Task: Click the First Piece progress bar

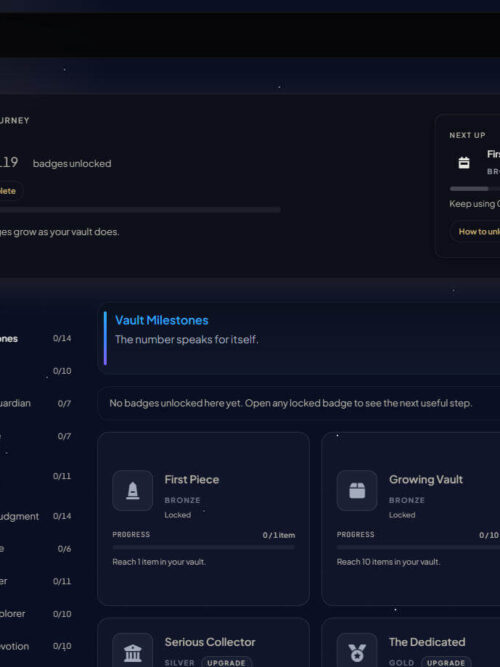Action: [203, 547]
